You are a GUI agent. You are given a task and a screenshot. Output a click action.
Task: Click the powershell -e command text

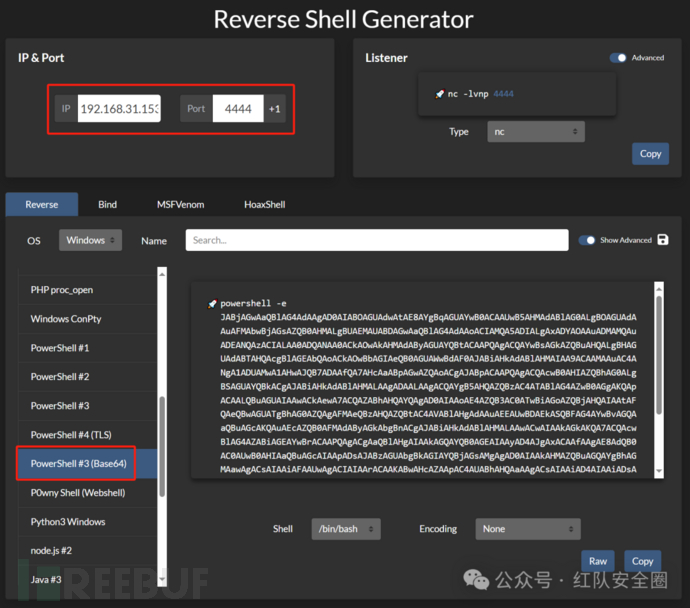click(x=253, y=304)
